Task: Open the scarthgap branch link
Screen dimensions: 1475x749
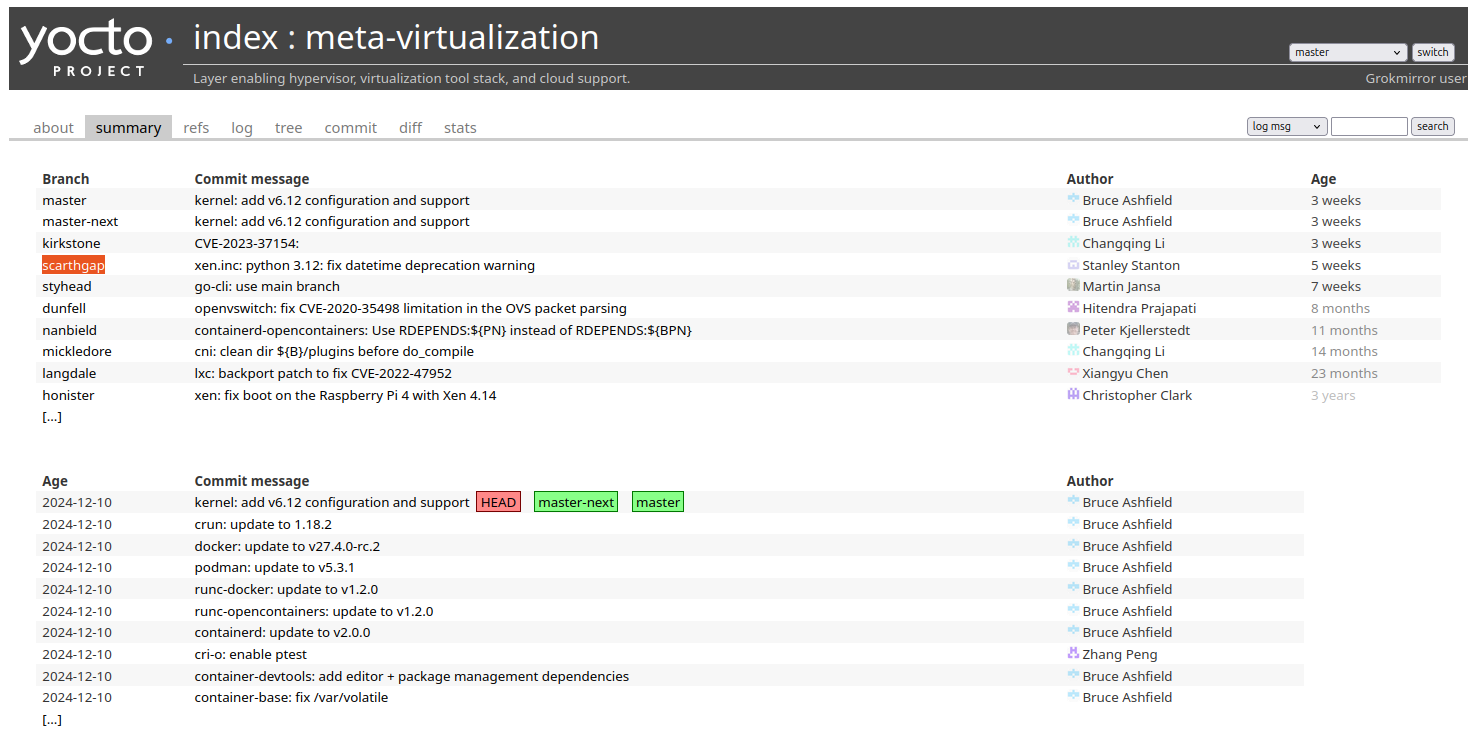Action: pyautogui.click(x=73, y=265)
